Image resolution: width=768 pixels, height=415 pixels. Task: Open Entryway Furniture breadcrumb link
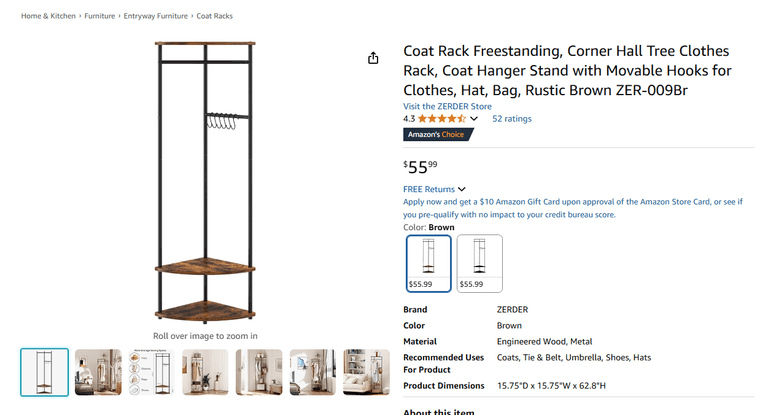click(x=155, y=16)
